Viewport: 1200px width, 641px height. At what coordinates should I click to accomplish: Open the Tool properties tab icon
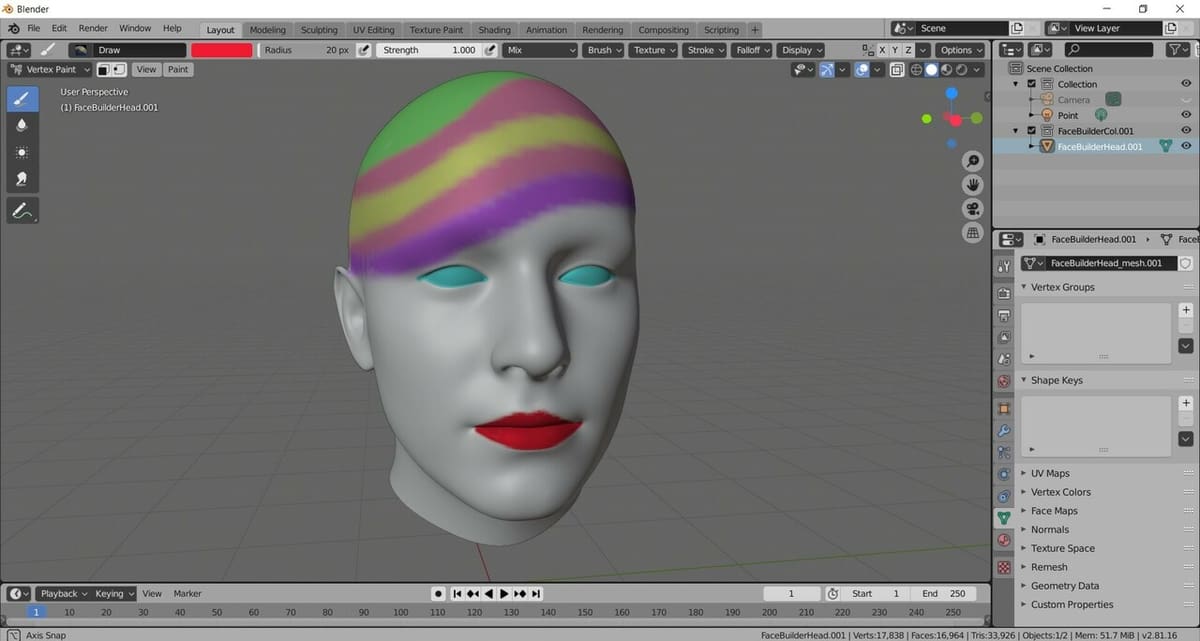[1004, 265]
